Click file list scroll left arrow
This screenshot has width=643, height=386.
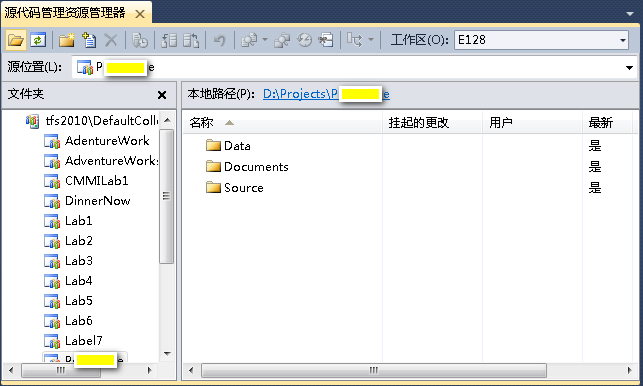click(x=191, y=370)
